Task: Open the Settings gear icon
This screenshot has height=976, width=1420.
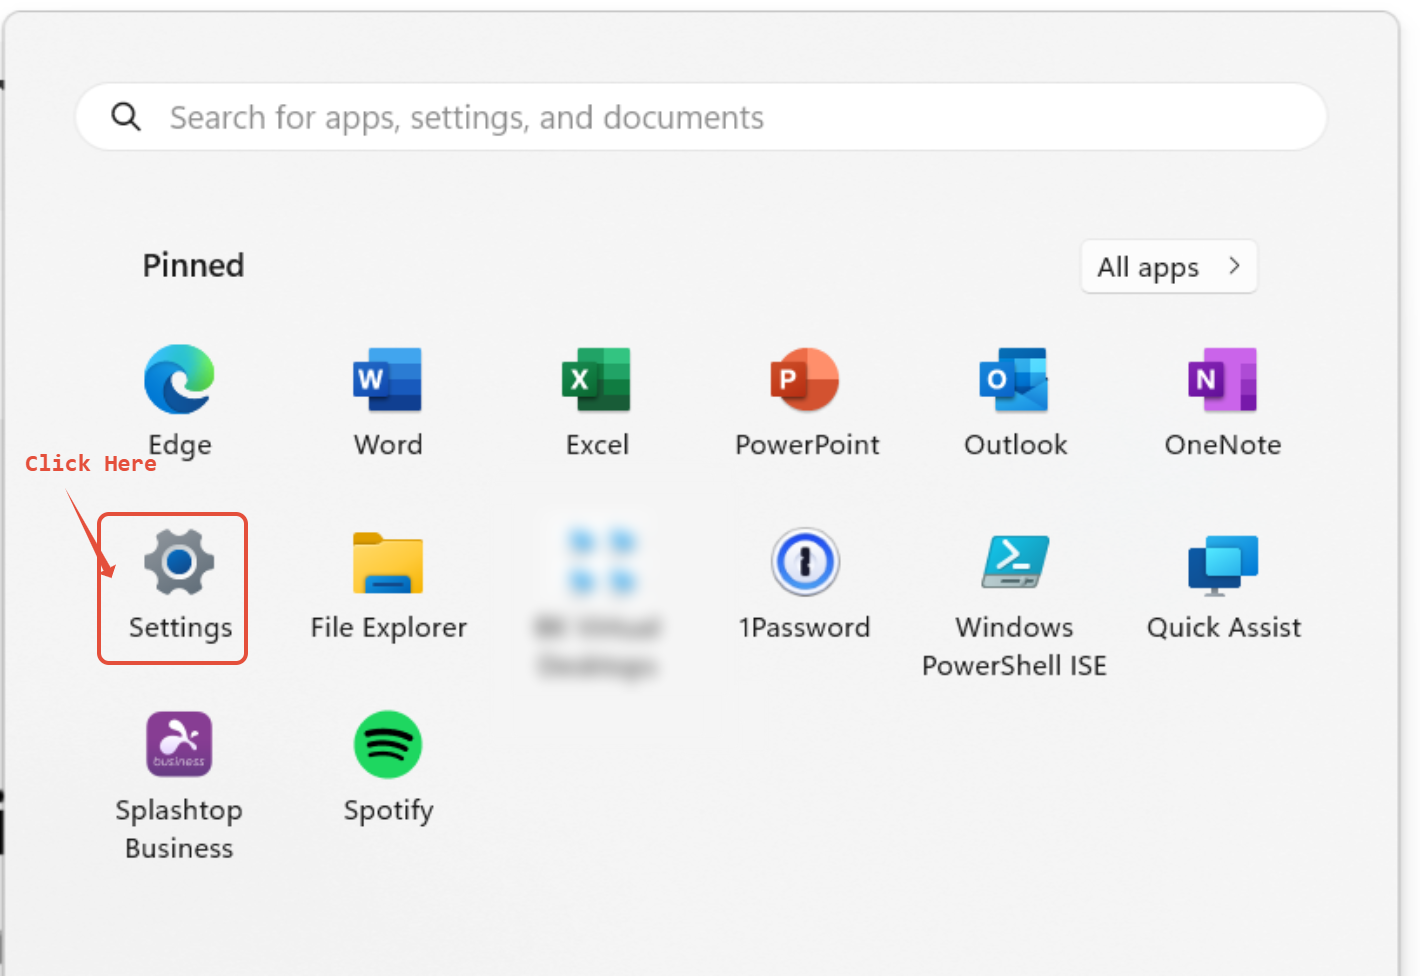Action: [x=179, y=562]
